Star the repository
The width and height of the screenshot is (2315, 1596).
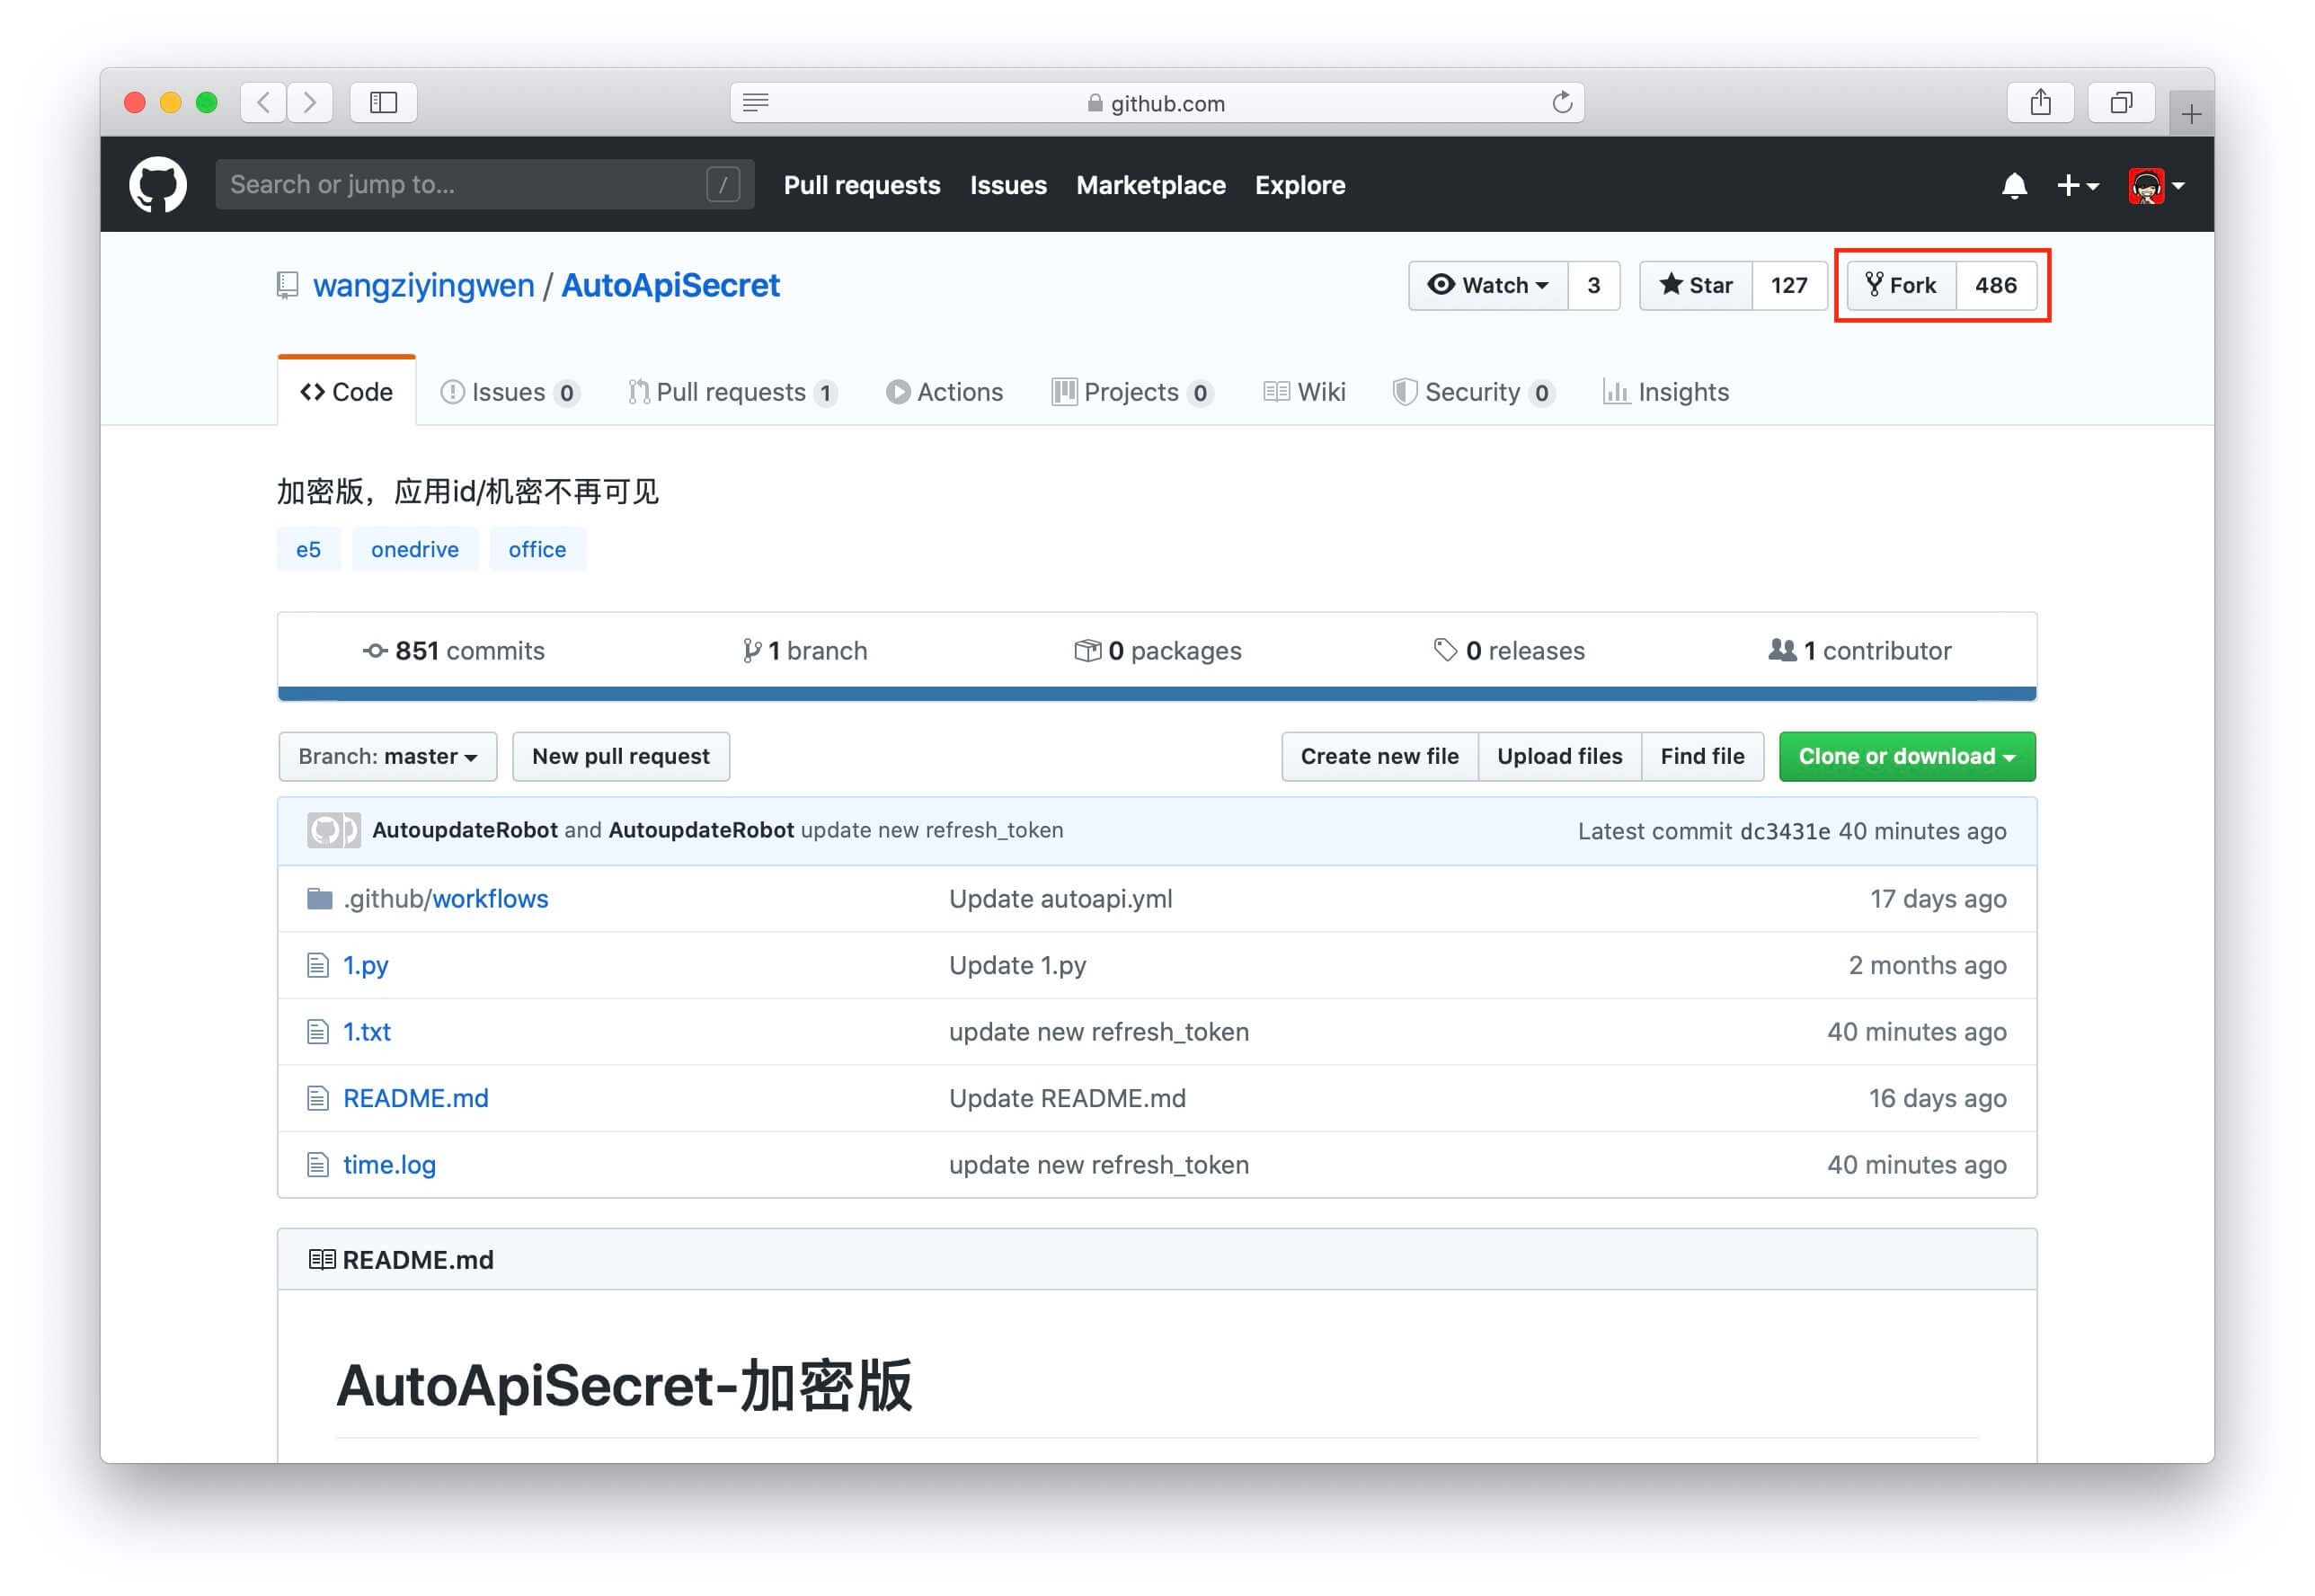tap(1695, 286)
